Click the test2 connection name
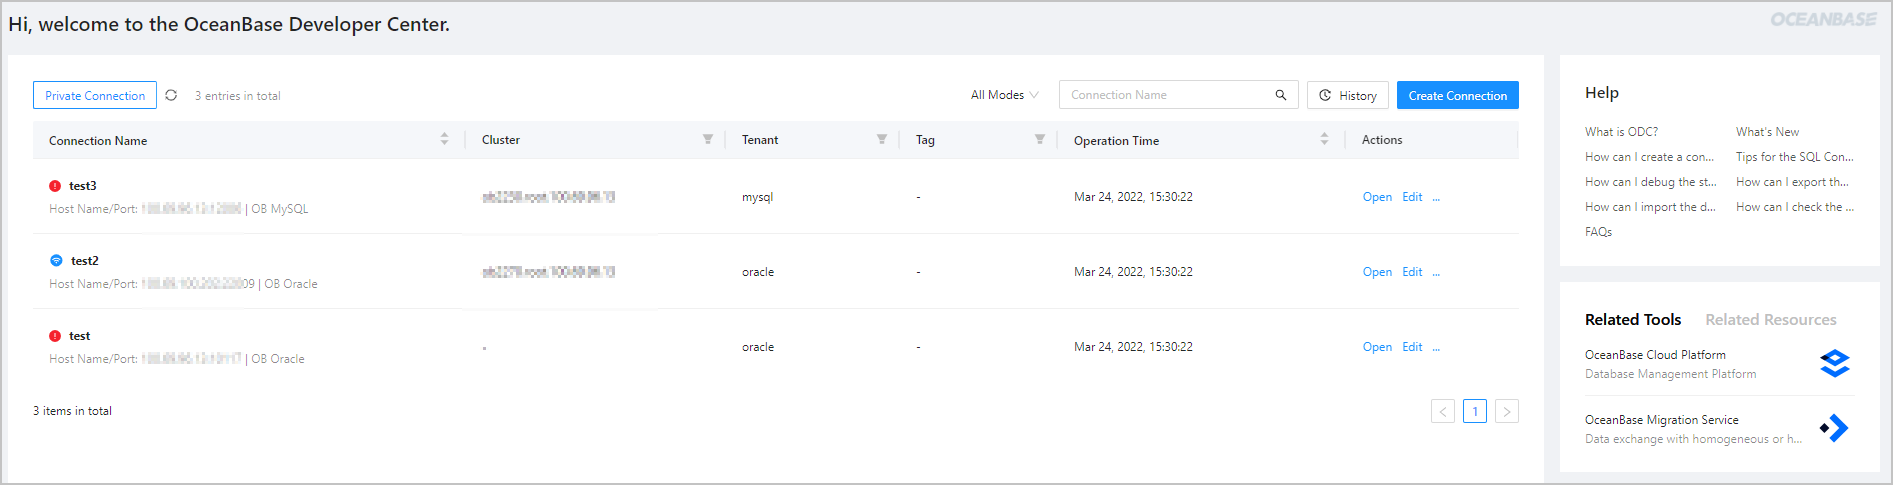Image resolution: width=1893 pixels, height=485 pixels. point(84,261)
